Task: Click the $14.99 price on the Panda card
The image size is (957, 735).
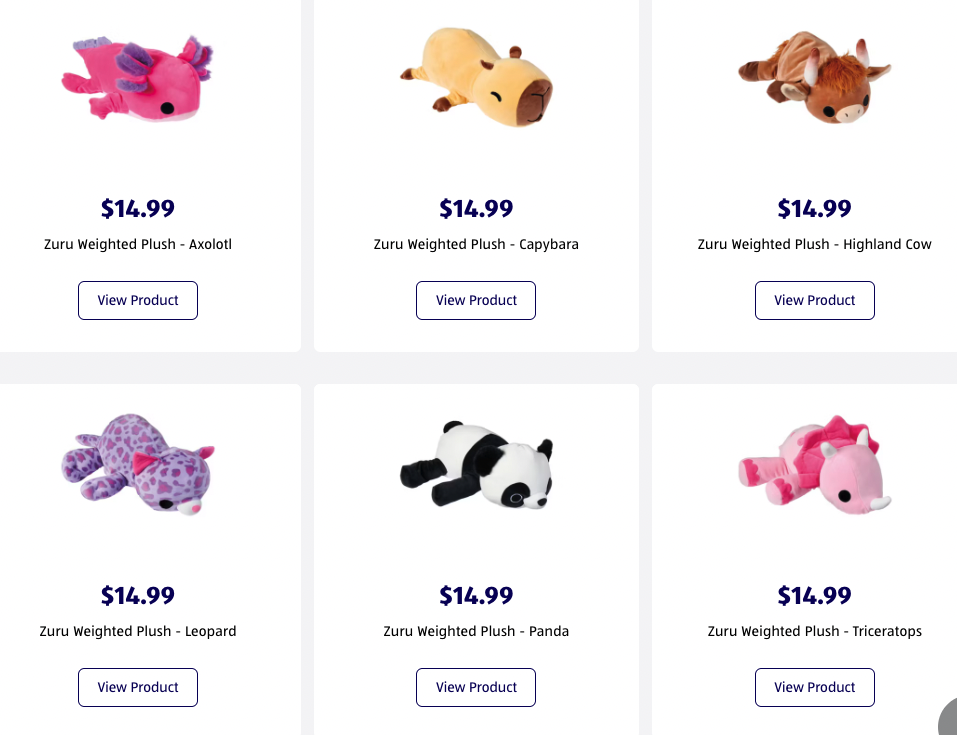Action: pos(476,596)
